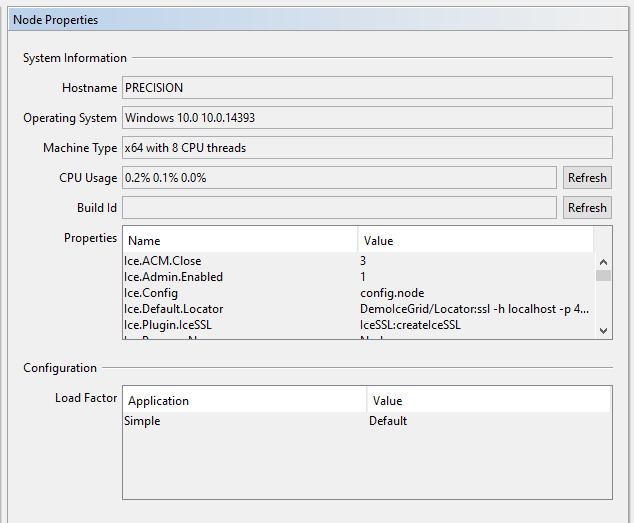Select the Operating System text field
634x523 pixels.
[367, 118]
